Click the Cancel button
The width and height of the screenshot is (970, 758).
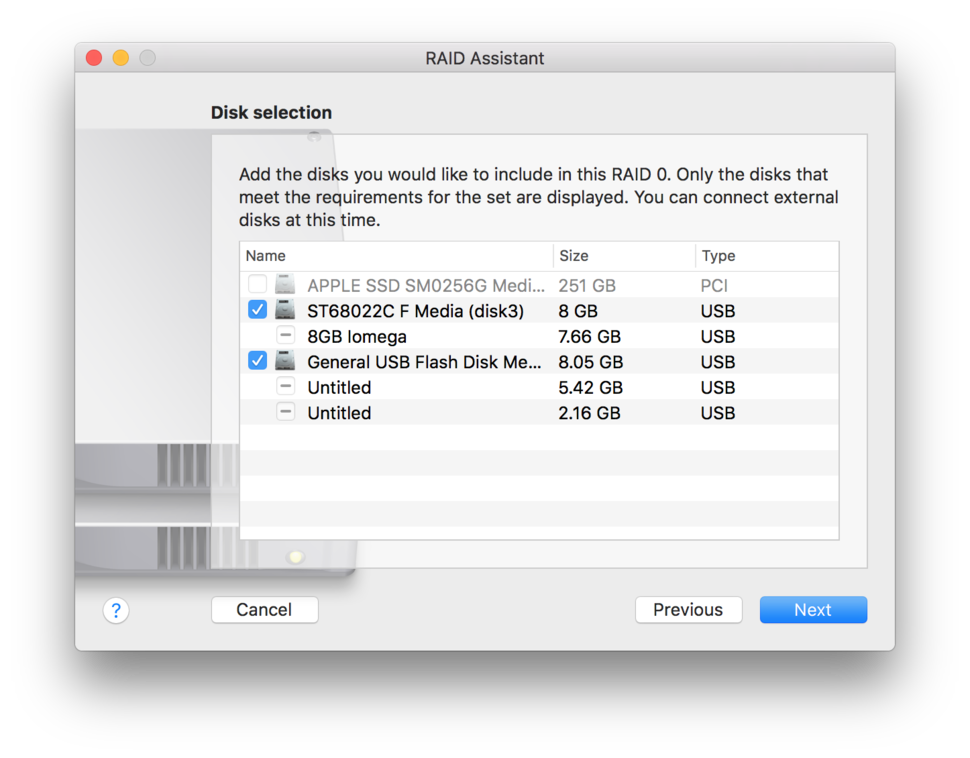coord(265,609)
